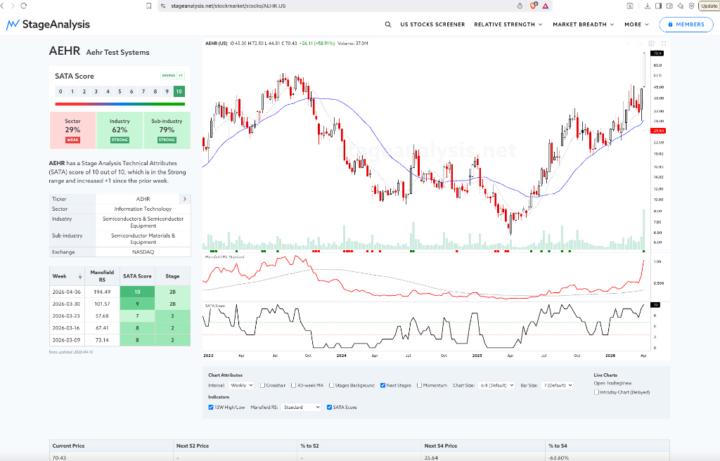Open the Chart Size dropdown
Screen dimensions: 720x461
point(497,385)
